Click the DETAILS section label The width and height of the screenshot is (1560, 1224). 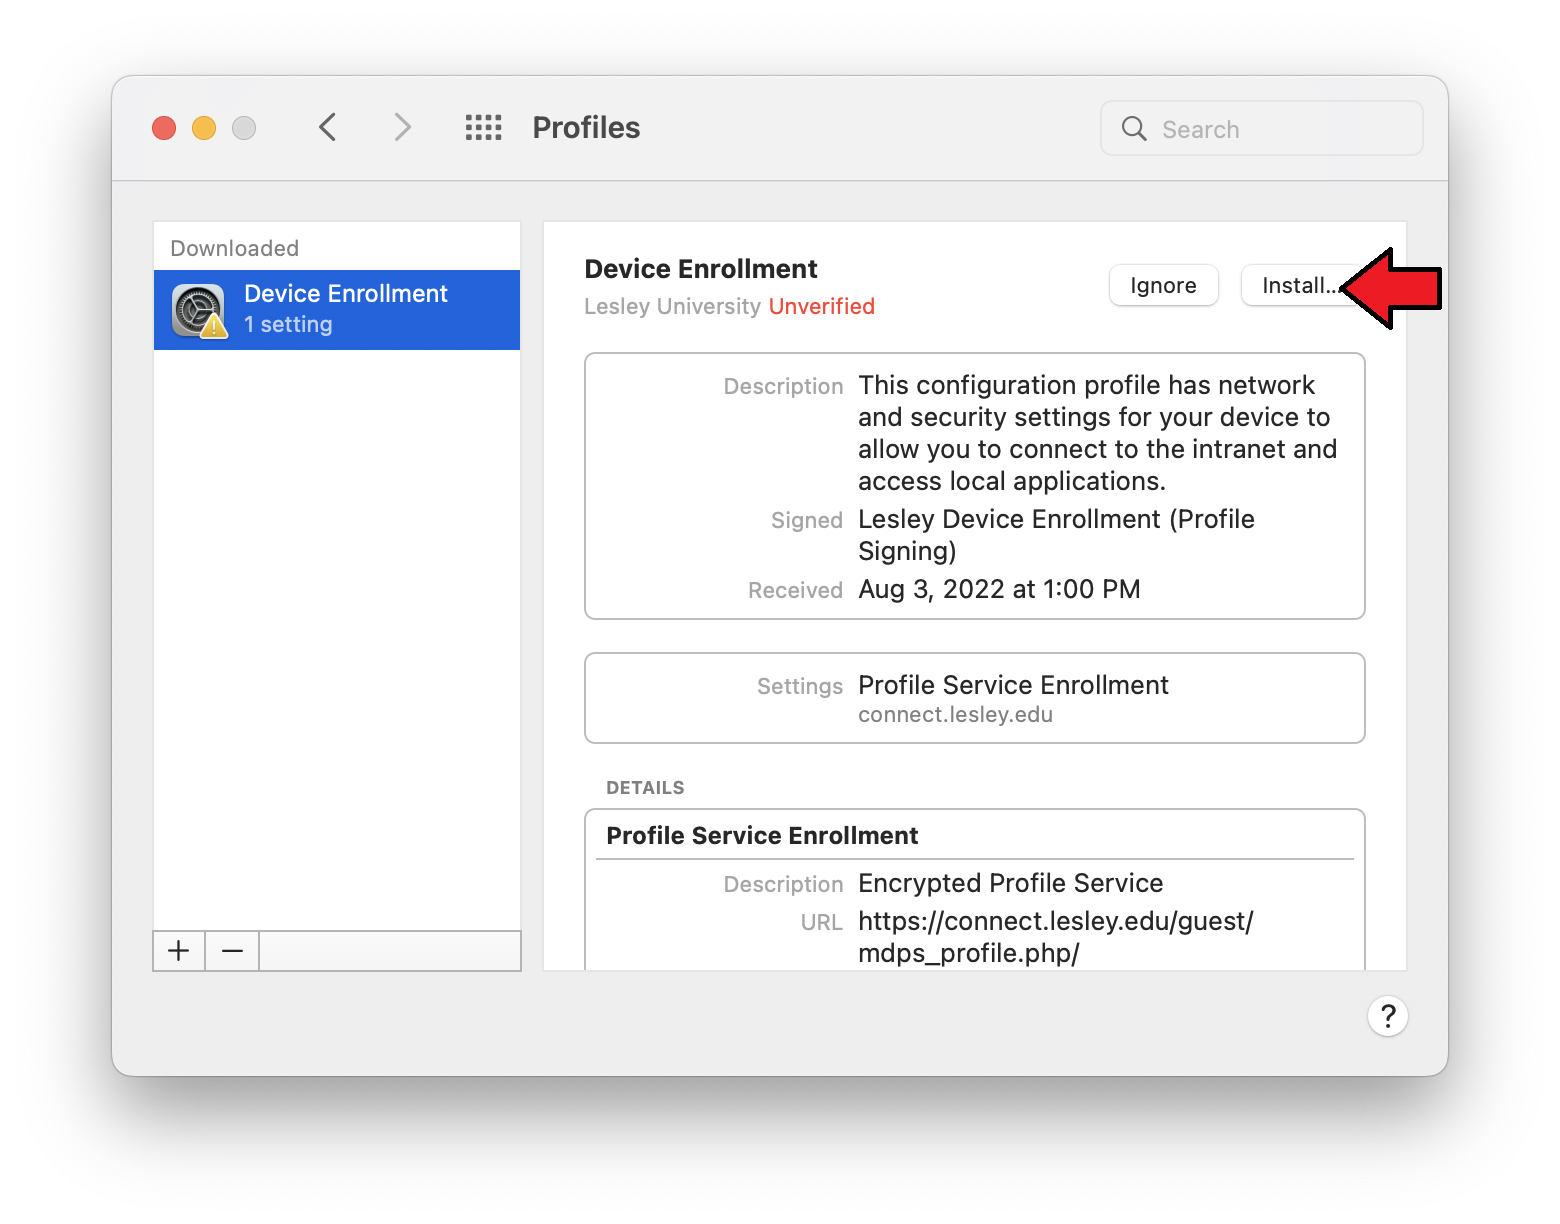(x=645, y=788)
